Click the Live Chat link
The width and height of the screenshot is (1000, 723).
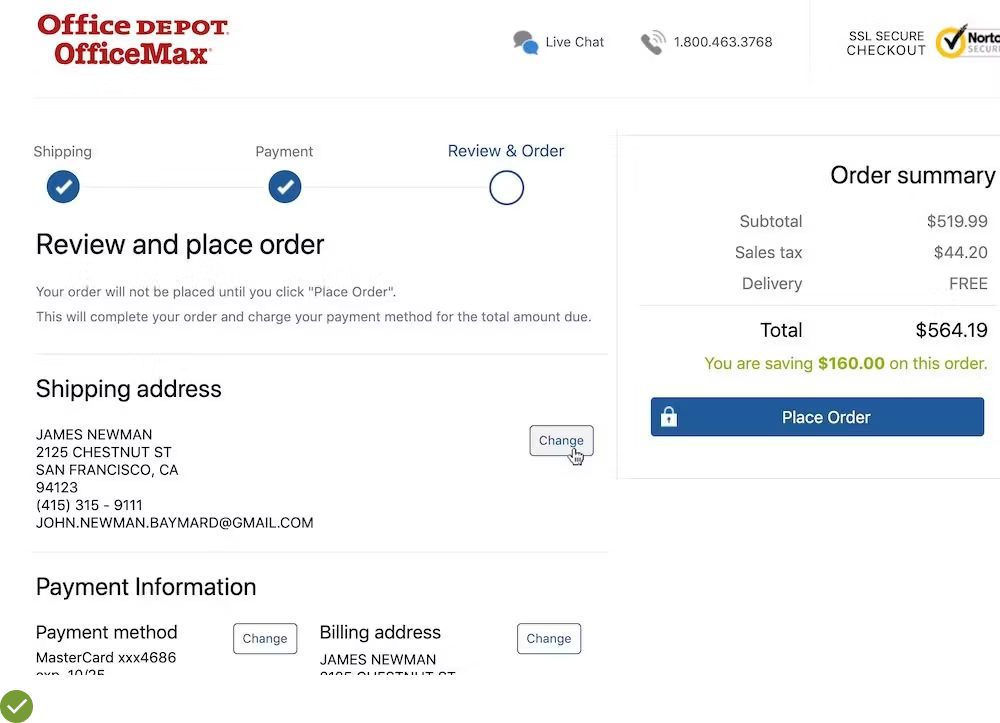pos(575,42)
